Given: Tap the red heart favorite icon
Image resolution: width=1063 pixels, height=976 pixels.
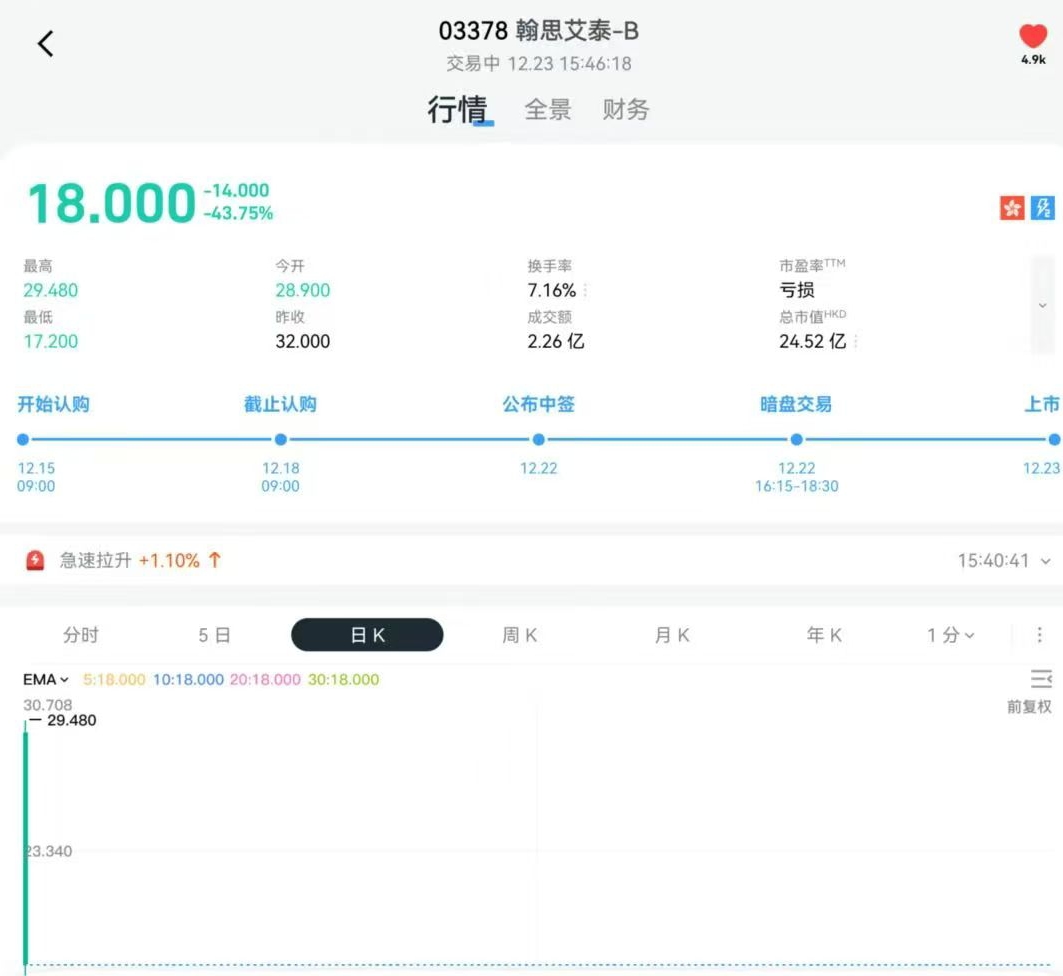Looking at the screenshot, I should pyautogui.click(x=1033, y=37).
